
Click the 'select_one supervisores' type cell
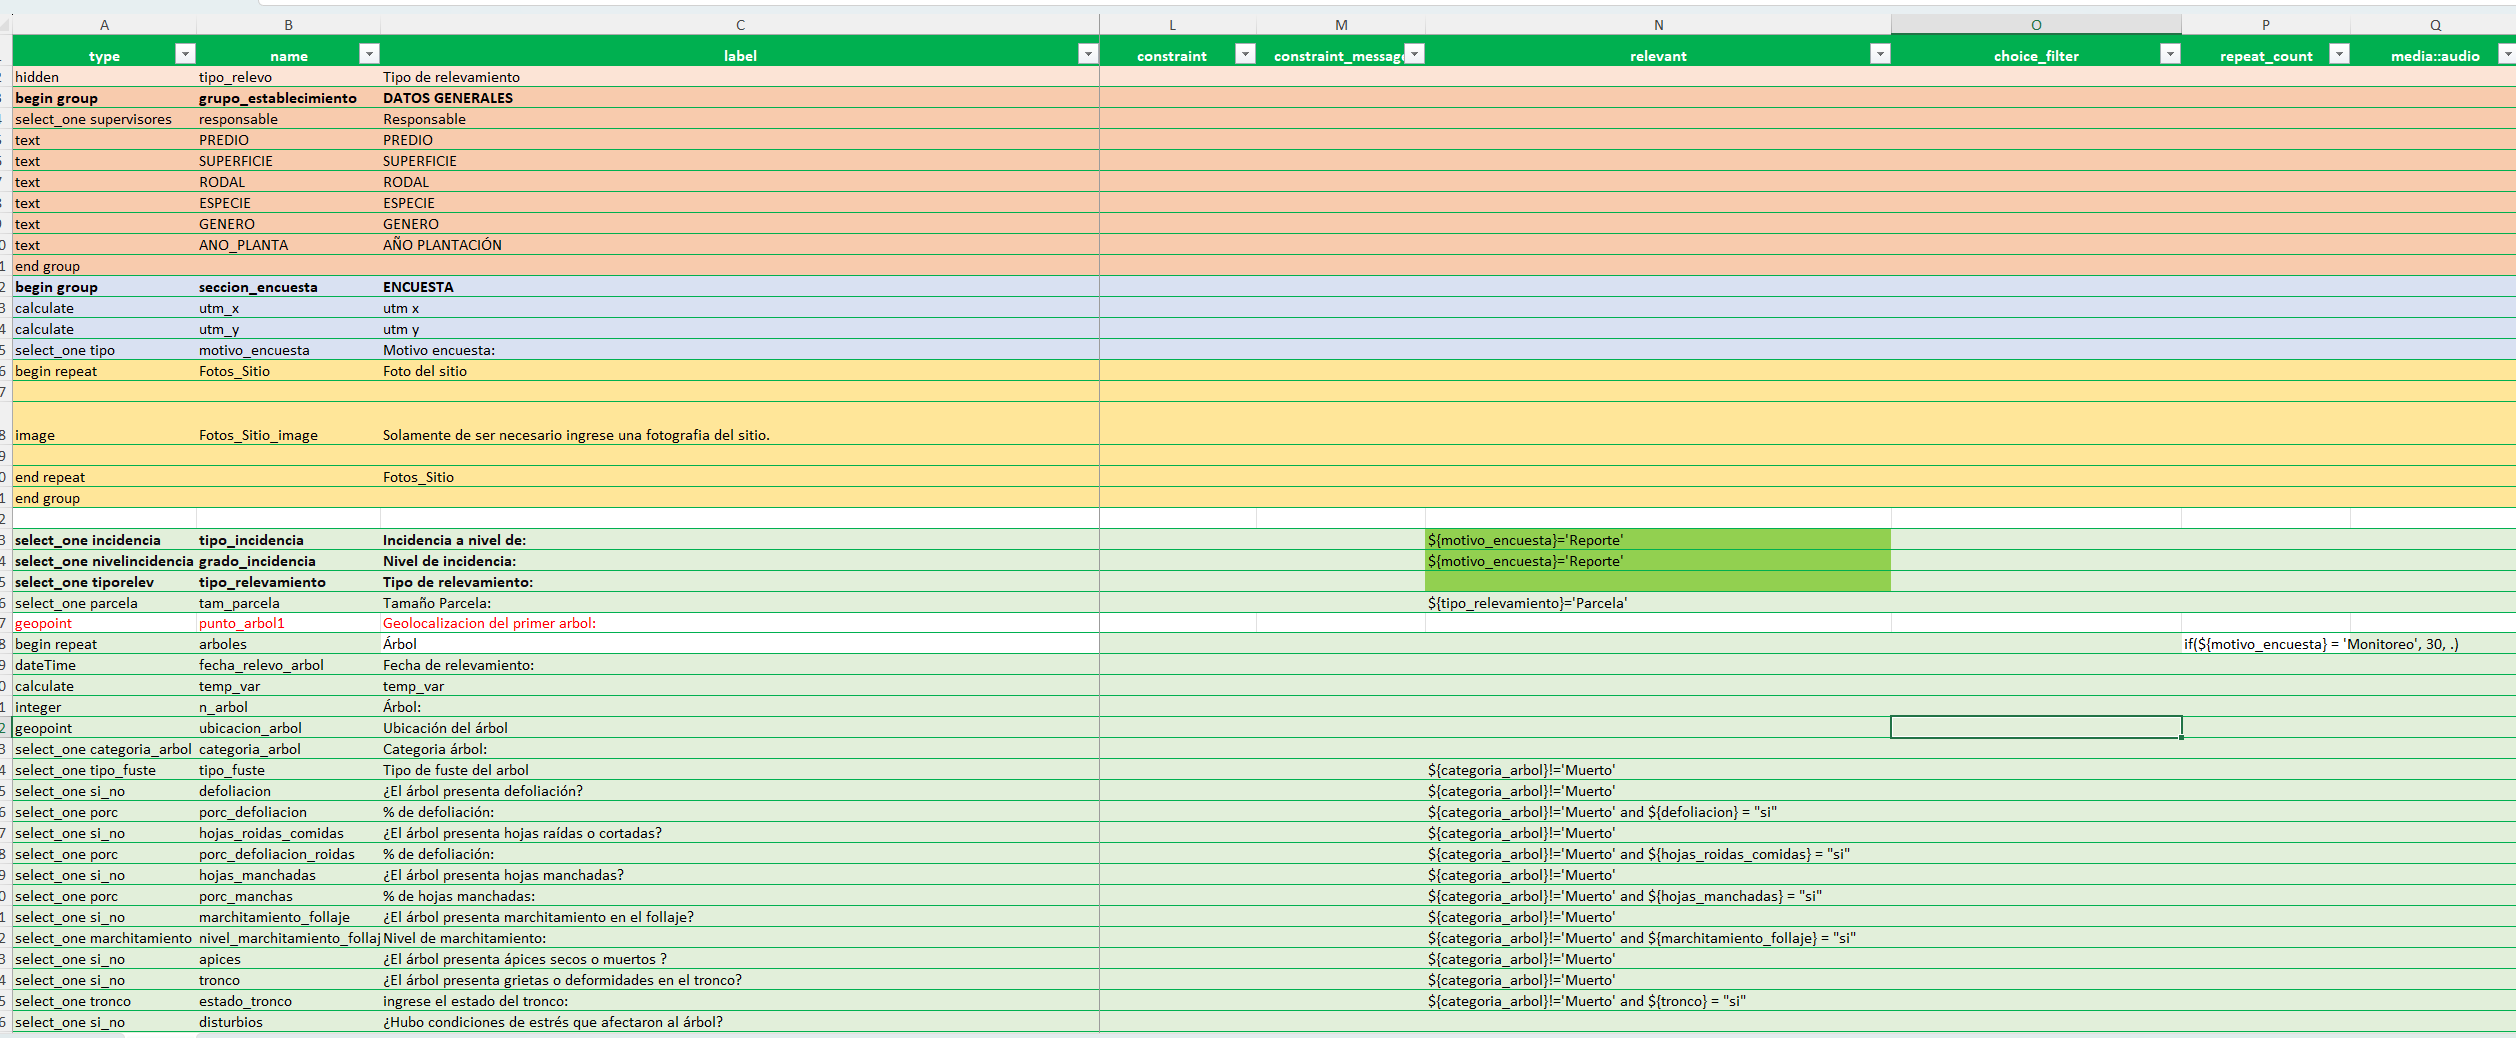[x=104, y=119]
